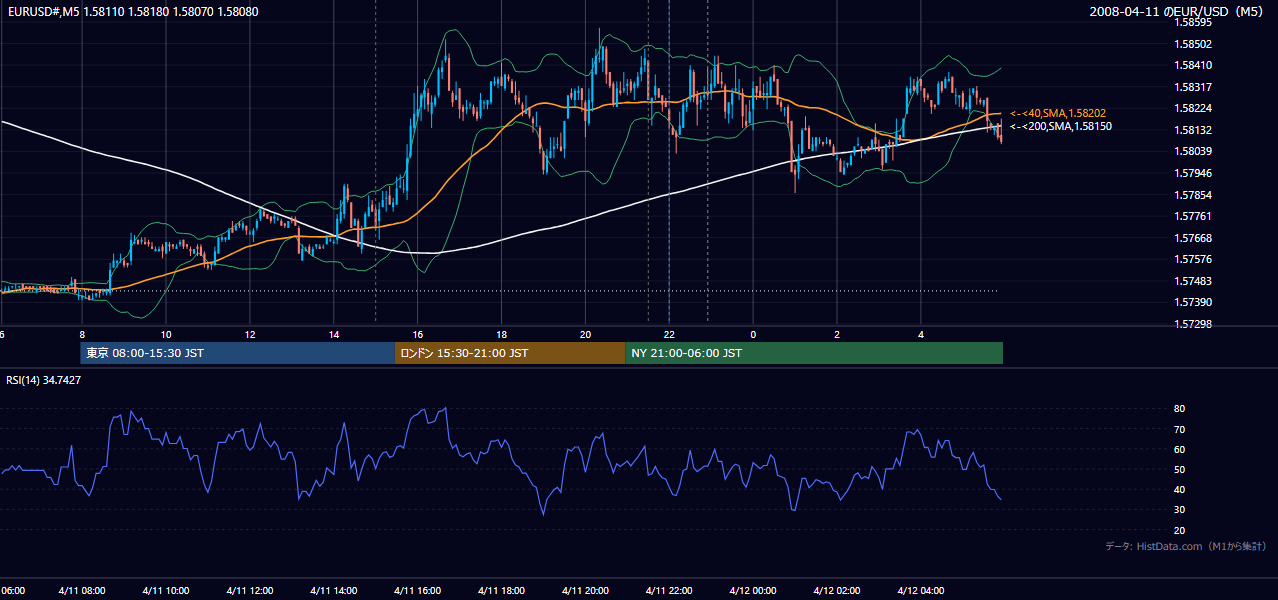Click hour 10 on the chart time axis
The width and height of the screenshot is (1278, 600).
[x=166, y=334]
